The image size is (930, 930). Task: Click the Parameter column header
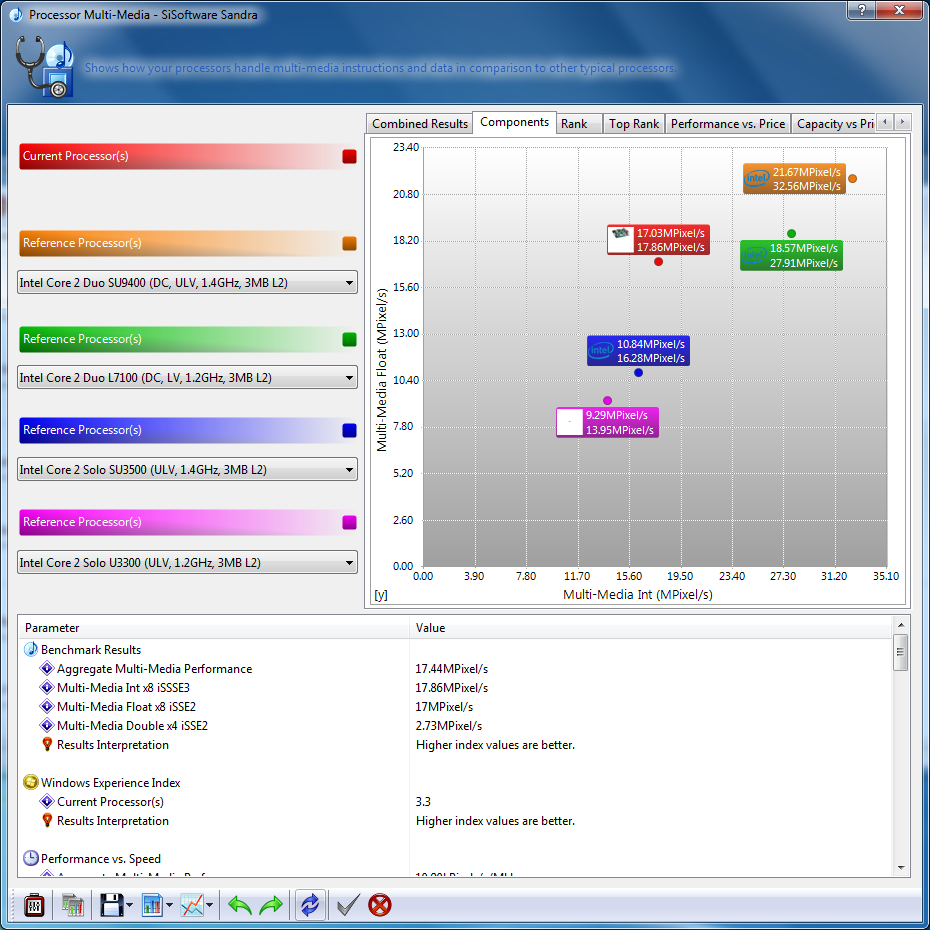tap(214, 628)
